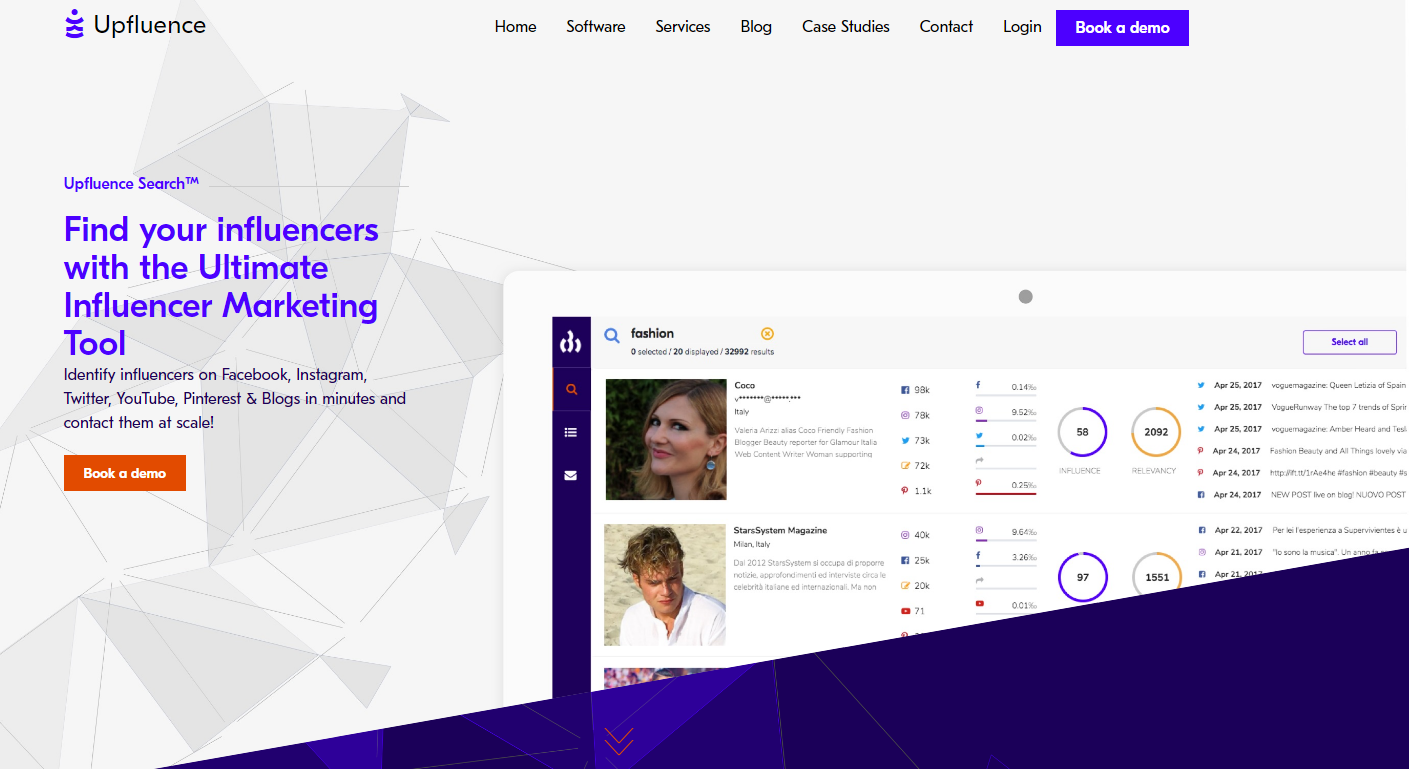The height and width of the screenshot is (769, 1409).
Task: Go to the Case Studies page
Action: 845,27
